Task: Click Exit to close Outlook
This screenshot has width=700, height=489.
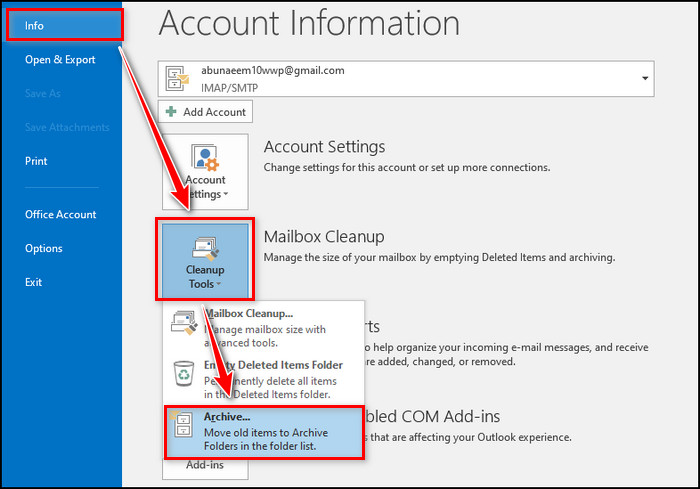Action: (34, 282)
